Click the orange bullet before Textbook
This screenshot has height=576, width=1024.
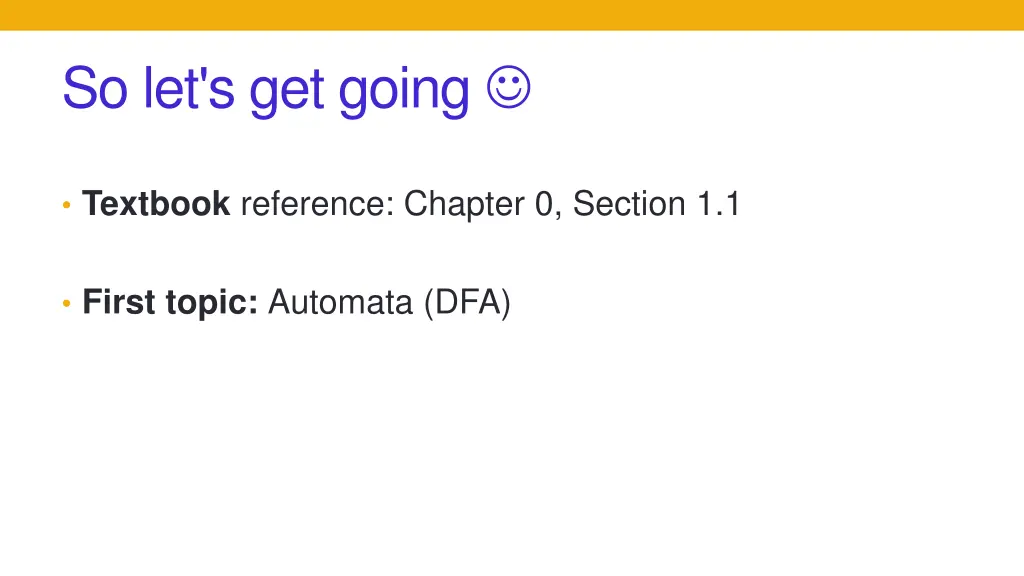(x=66, y=205)
